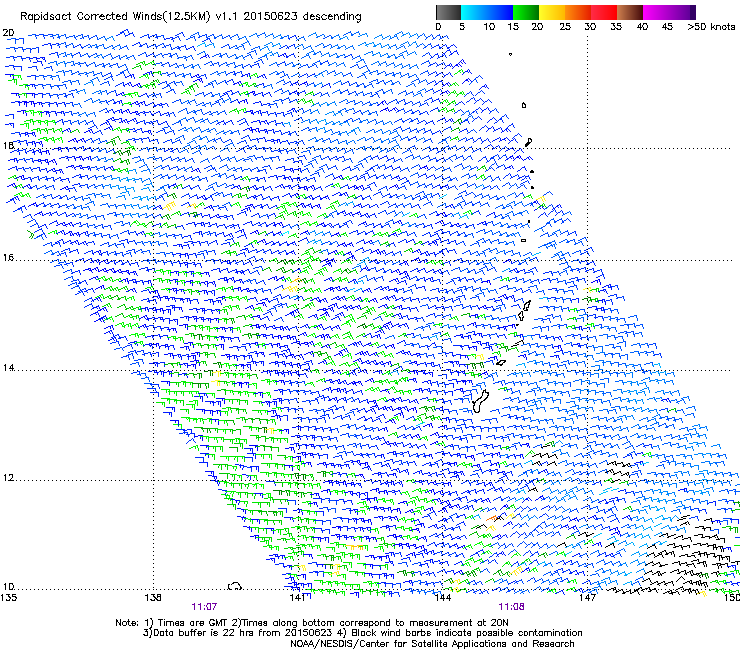
Task: Click the '35' label under color bar
Action: (x=616, y=27)
